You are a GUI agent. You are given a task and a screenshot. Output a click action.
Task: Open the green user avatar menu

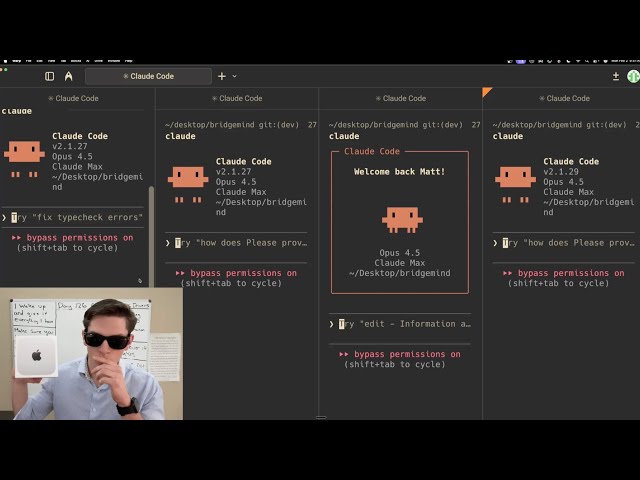click(633, 76)
